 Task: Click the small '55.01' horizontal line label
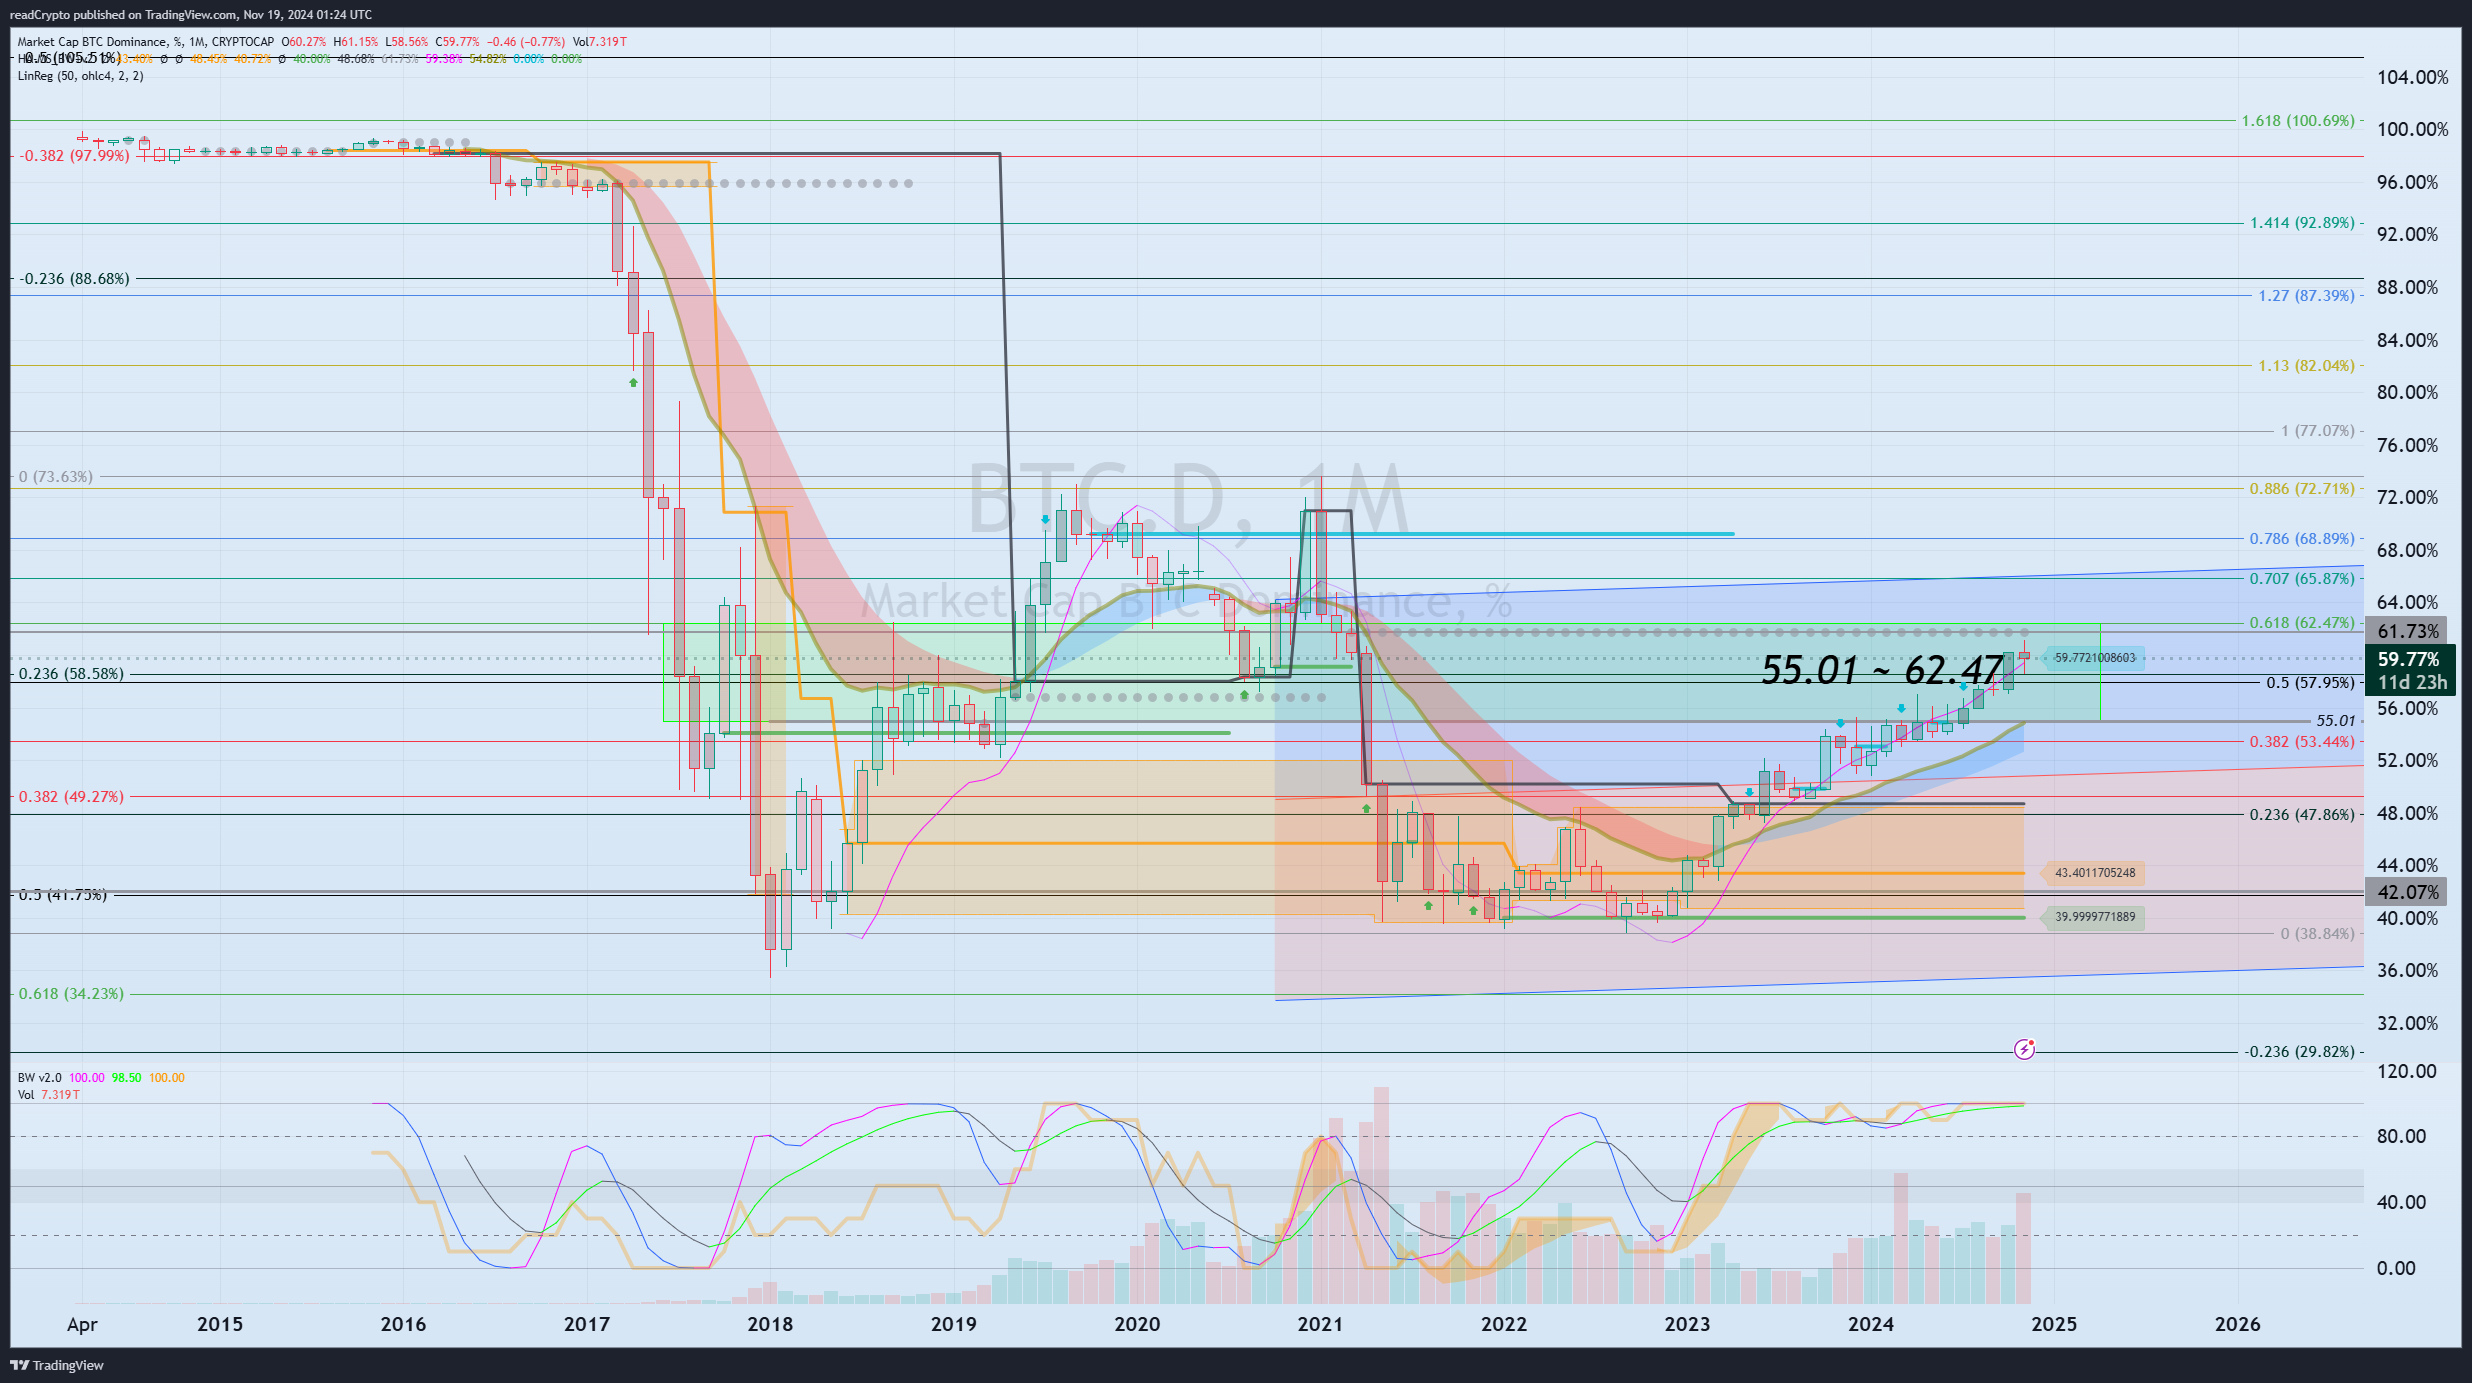click(x=2336, y=721)
